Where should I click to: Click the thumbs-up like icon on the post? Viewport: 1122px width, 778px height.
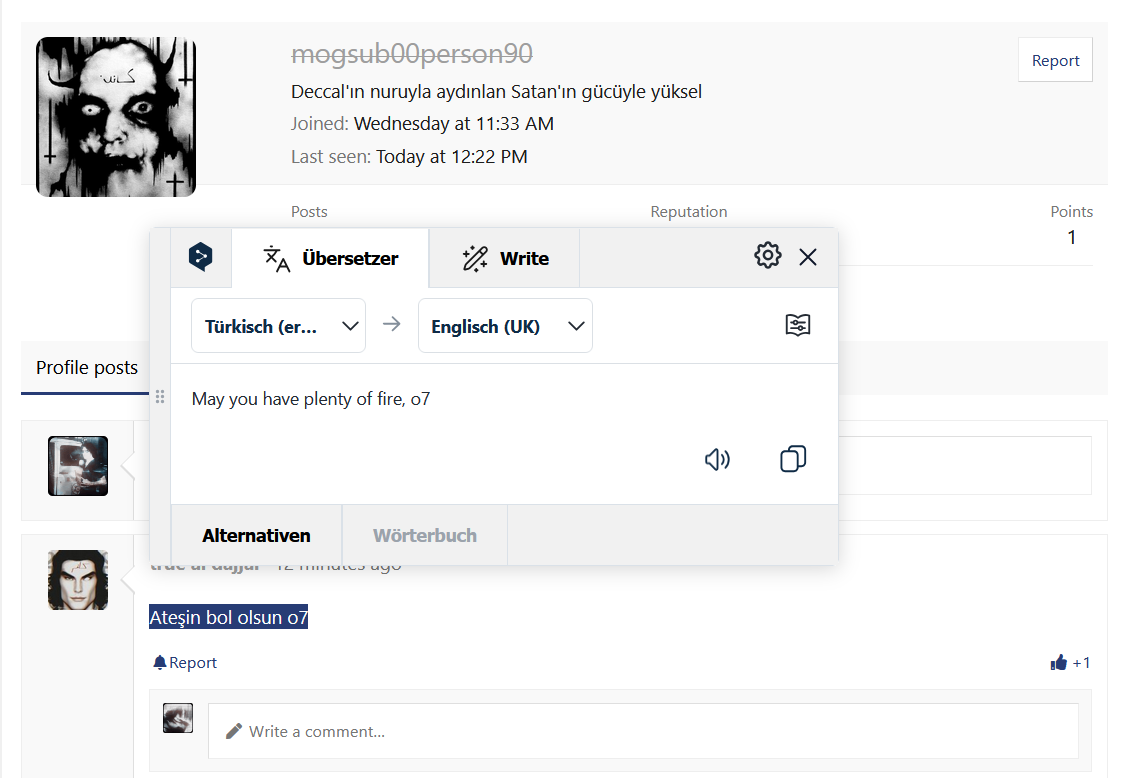[1058, 663]
